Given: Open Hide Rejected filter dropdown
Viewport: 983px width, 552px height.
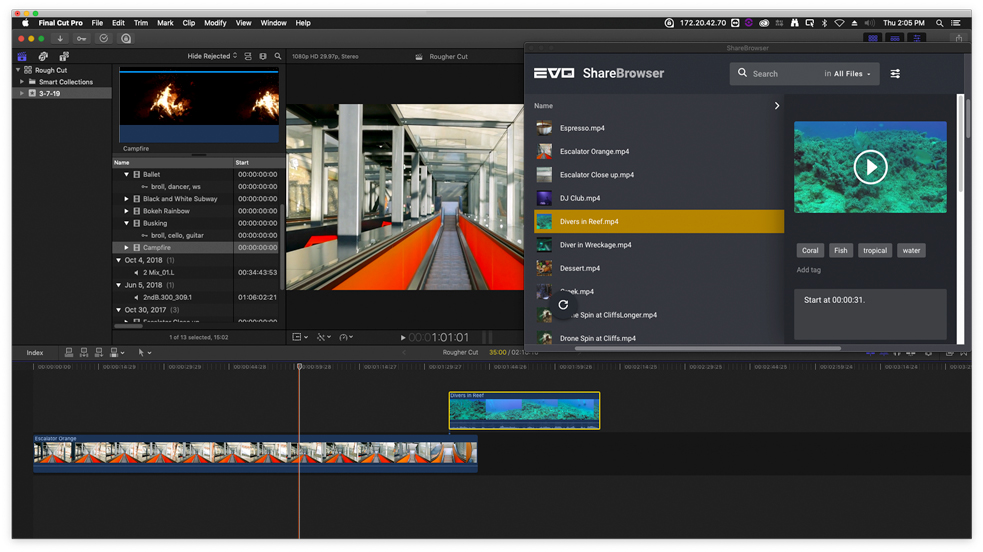Looking at the screenshot, I should [212, 56].
